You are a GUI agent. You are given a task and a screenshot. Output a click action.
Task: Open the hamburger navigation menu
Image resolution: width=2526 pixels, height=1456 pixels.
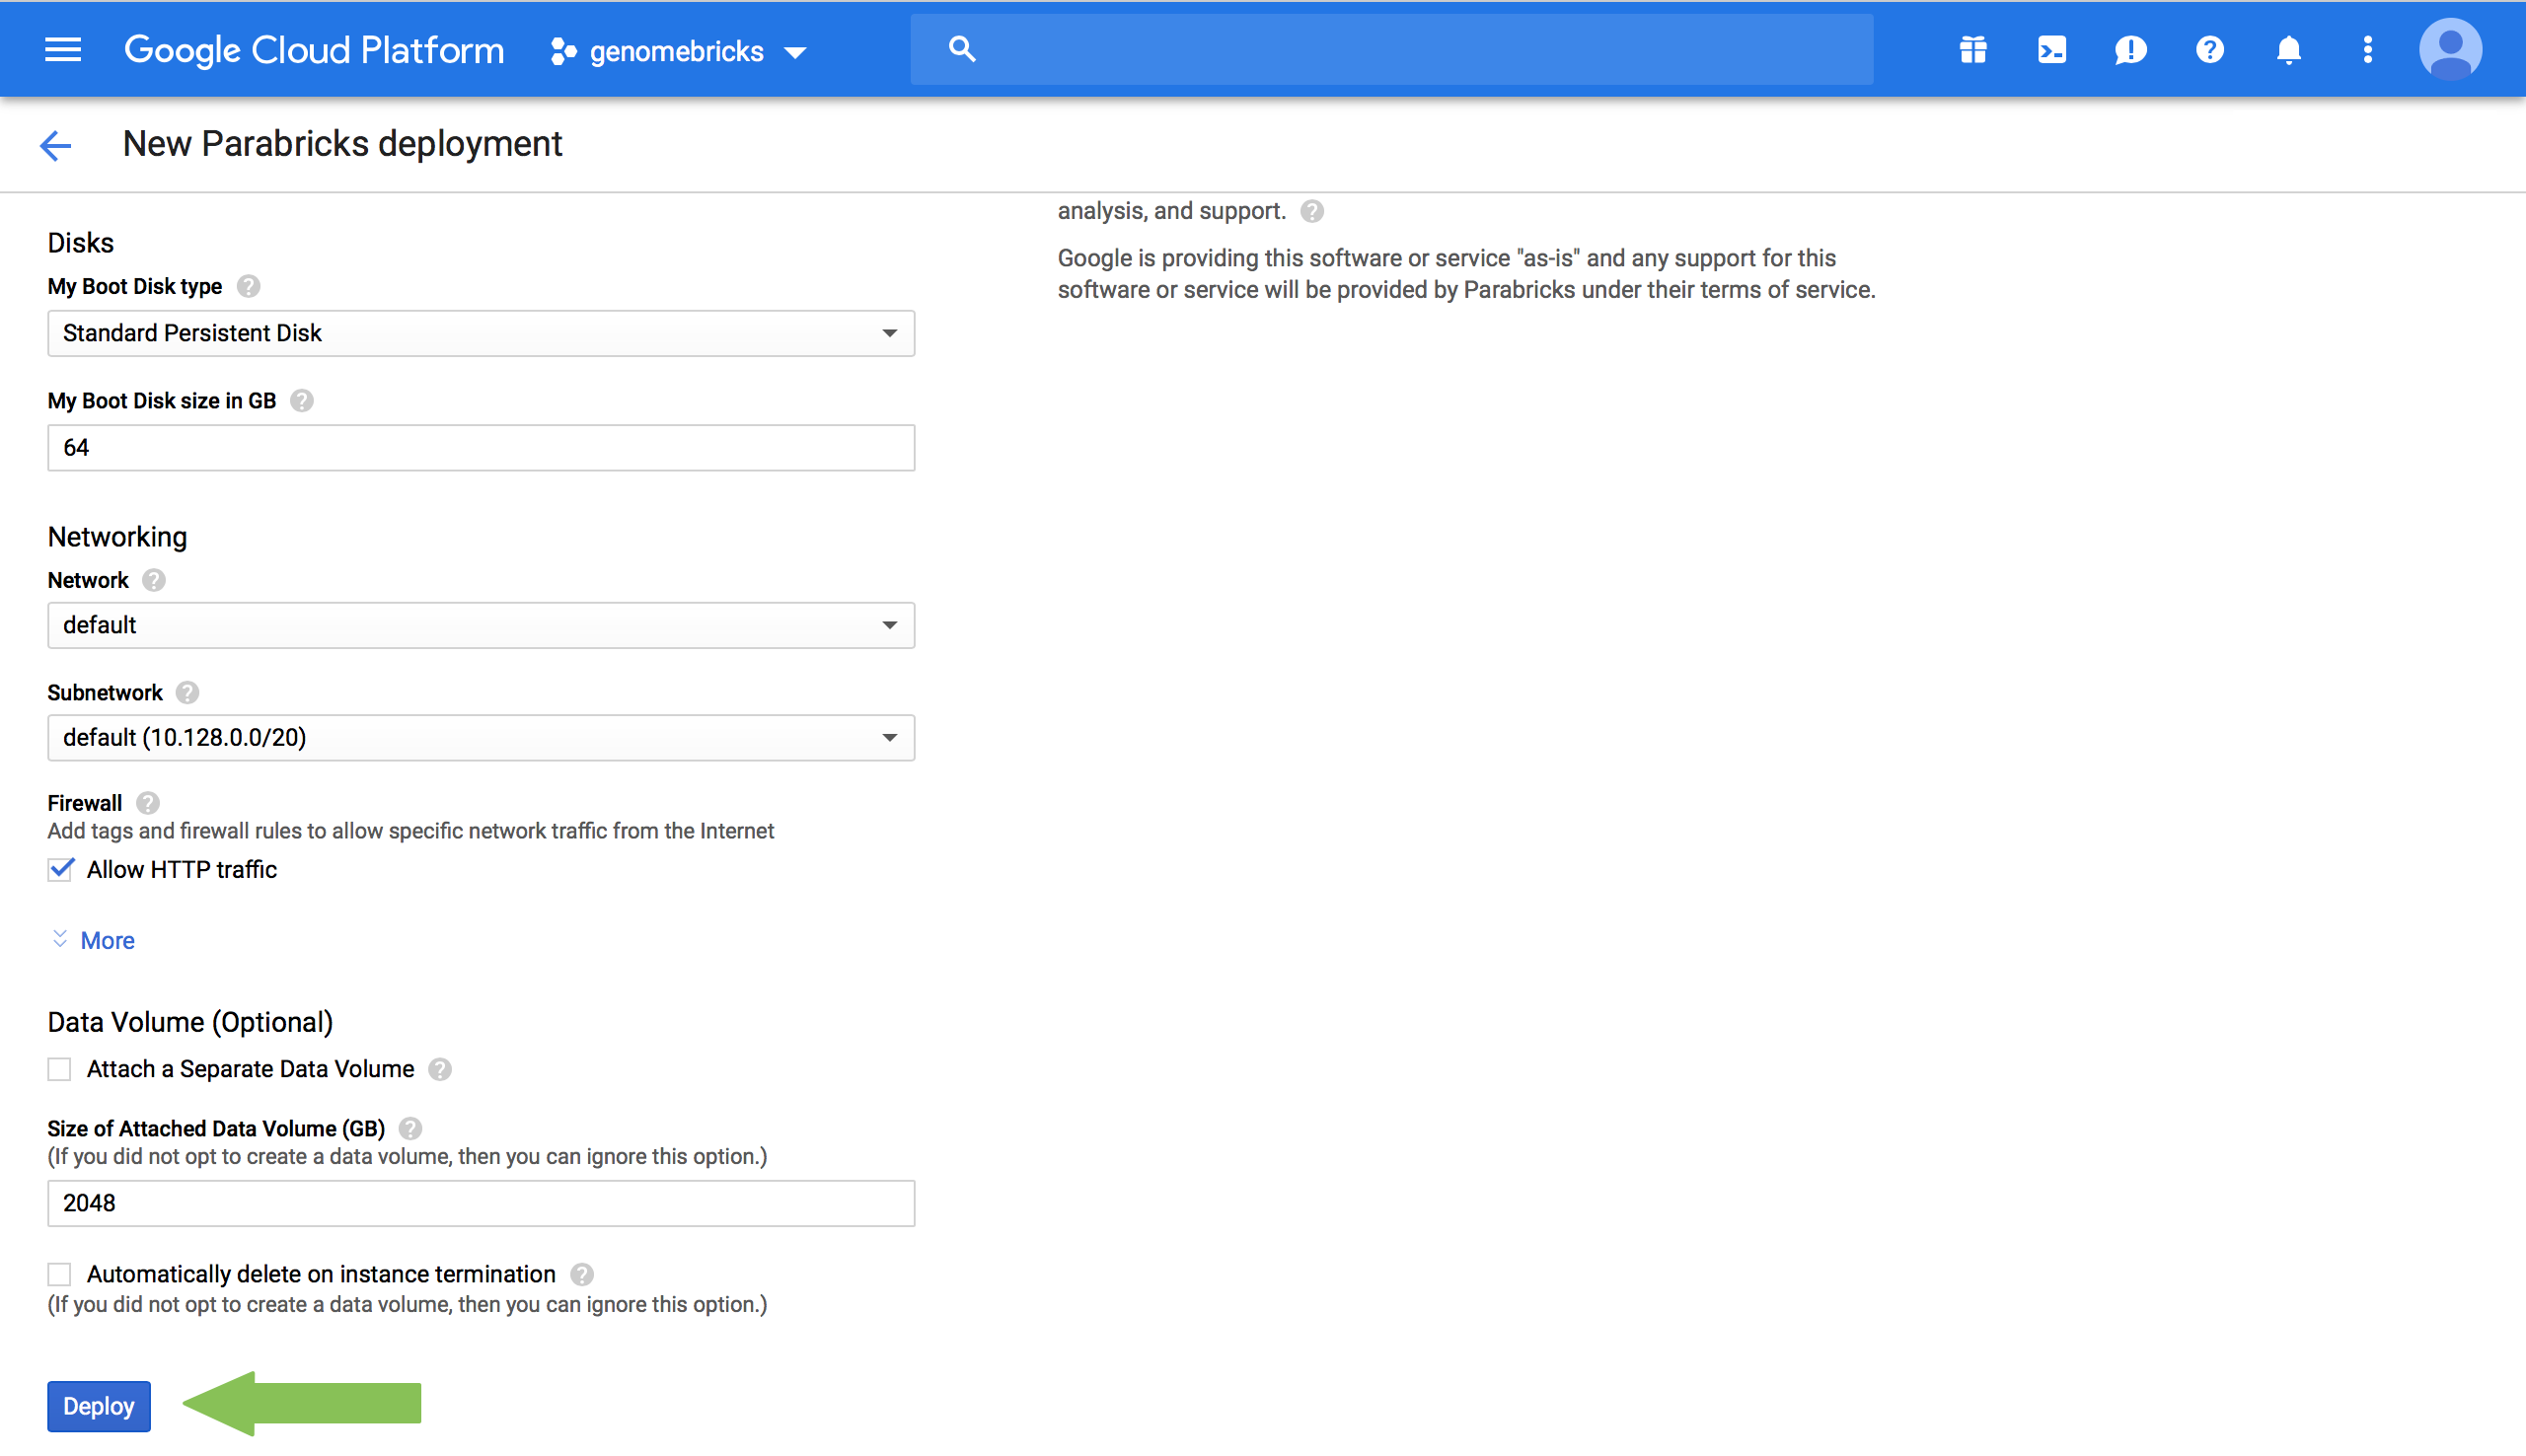click(63, 50)
